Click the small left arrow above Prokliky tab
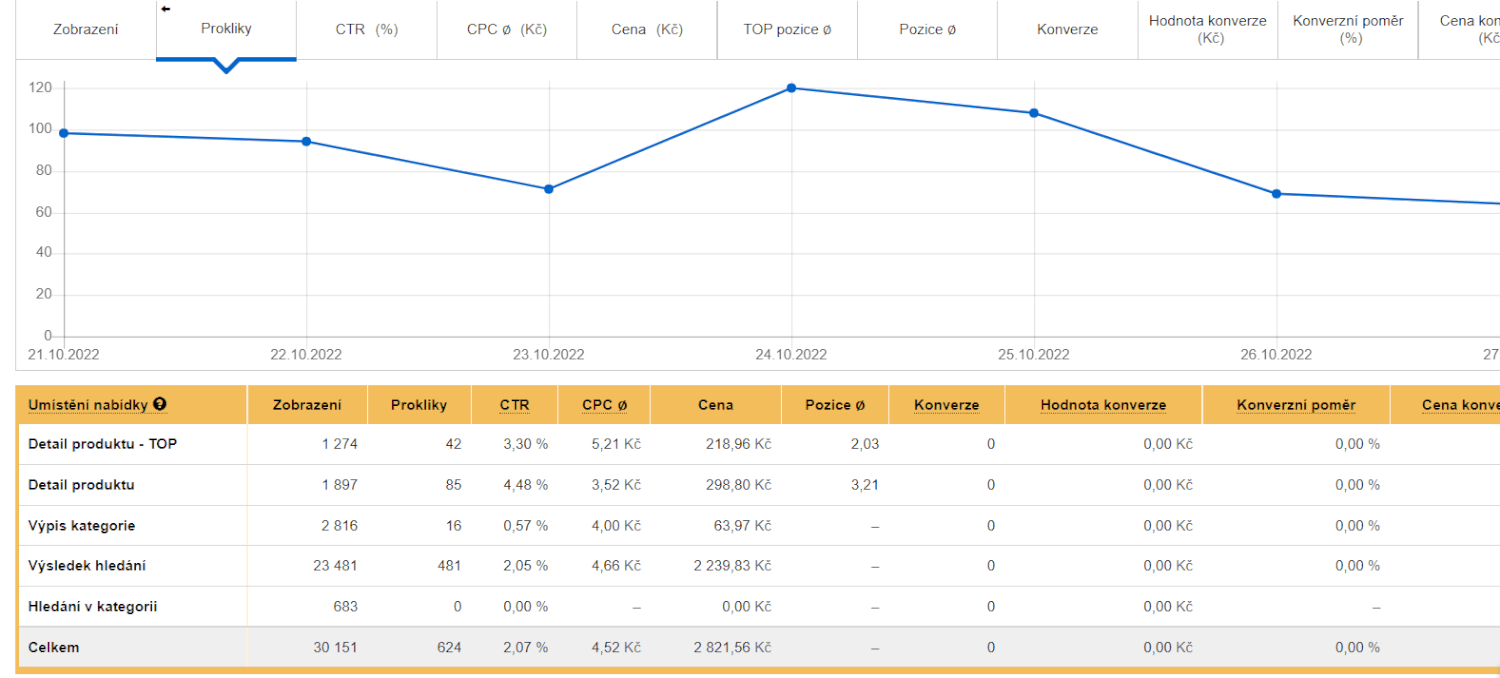The width and height of the screenshot is (1500, 678). 166,9
